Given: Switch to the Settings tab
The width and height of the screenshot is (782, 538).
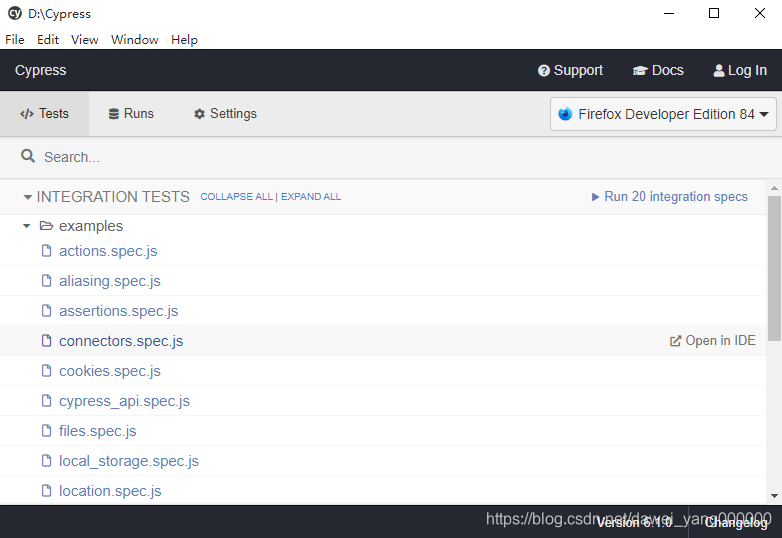Looking at the screenshot, I should [x=225, y=114].
